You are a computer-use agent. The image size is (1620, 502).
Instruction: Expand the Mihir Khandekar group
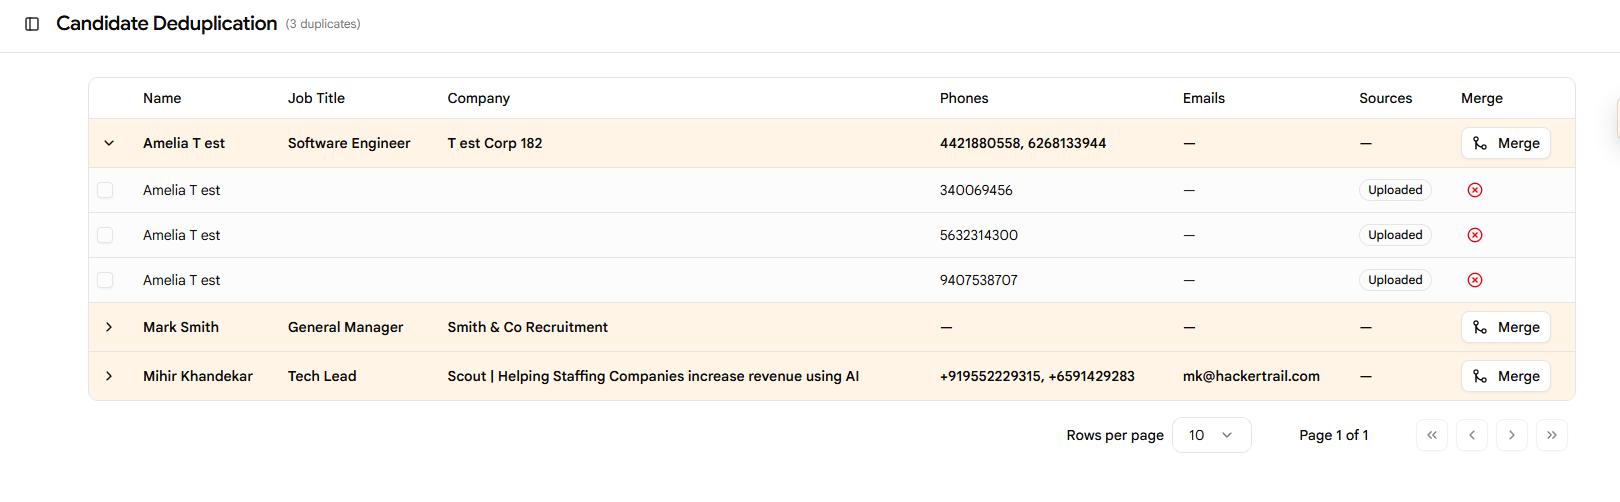109,376
